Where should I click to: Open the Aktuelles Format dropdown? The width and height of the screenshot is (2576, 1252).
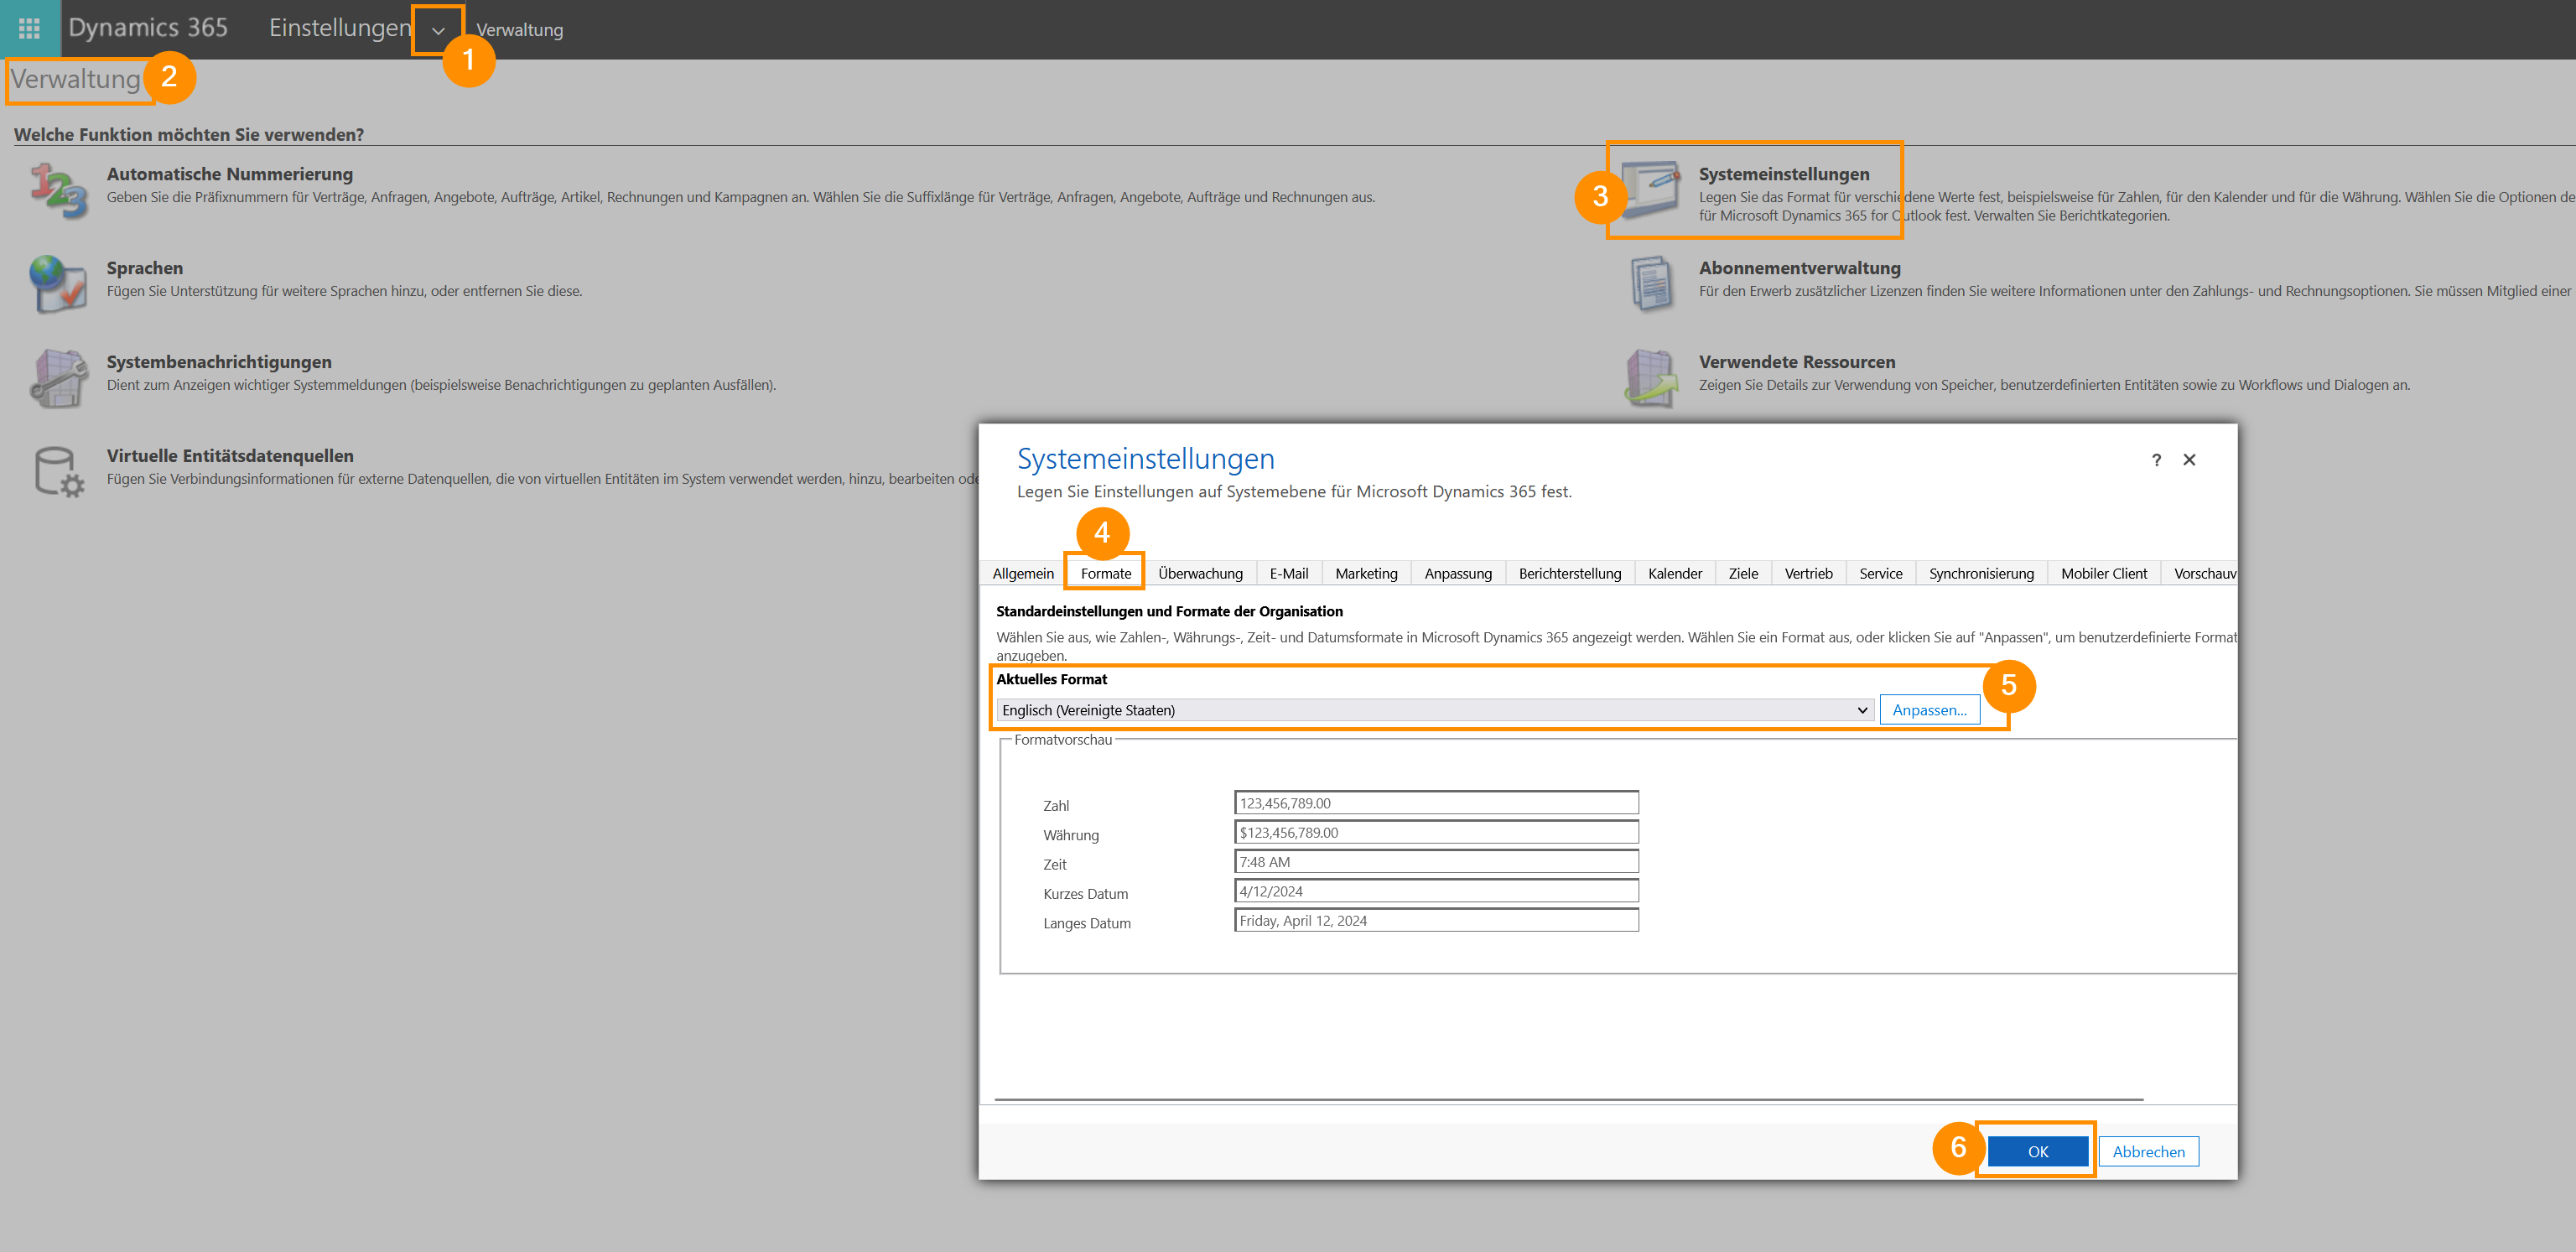[x=1435, y=710]
